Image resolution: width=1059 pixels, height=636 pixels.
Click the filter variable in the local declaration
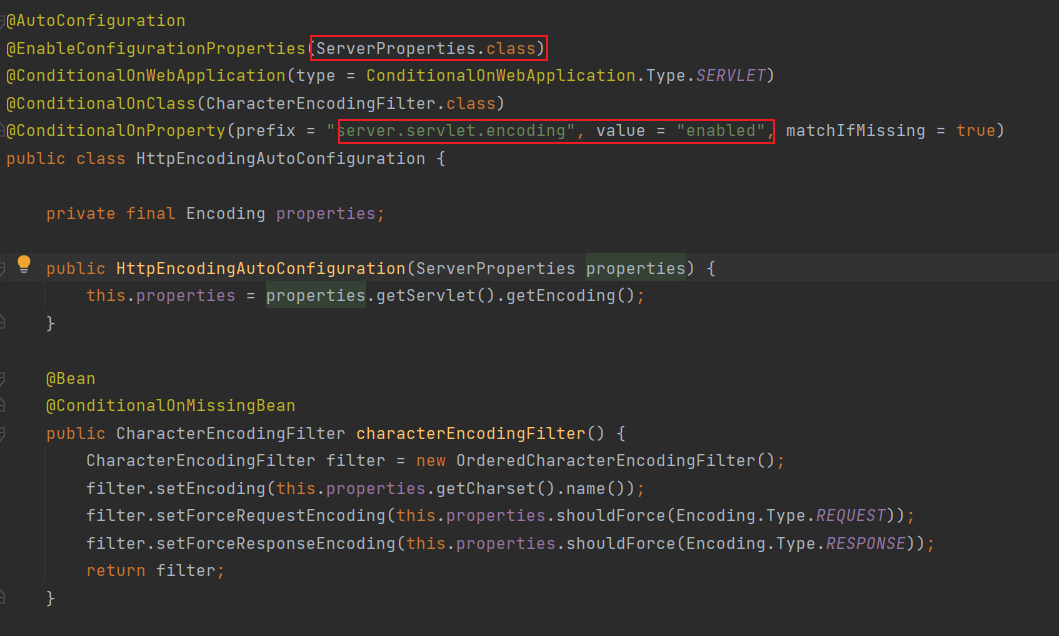tap(356, 460)
